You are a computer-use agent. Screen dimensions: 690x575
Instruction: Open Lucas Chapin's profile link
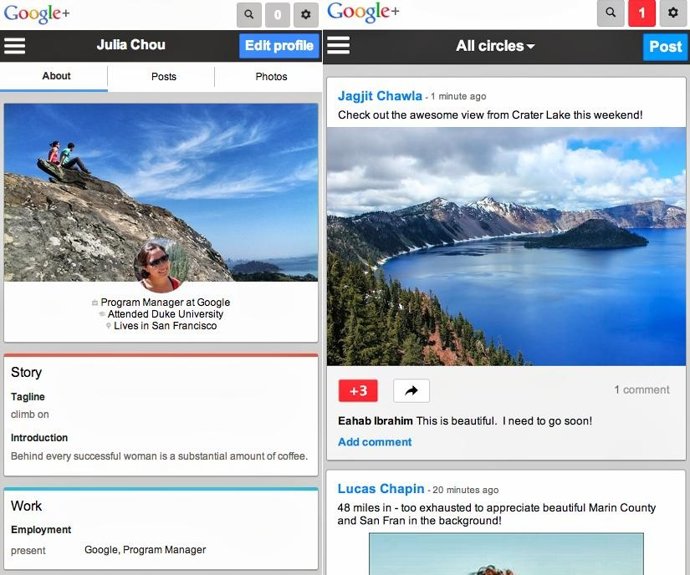tap(381, 489)
